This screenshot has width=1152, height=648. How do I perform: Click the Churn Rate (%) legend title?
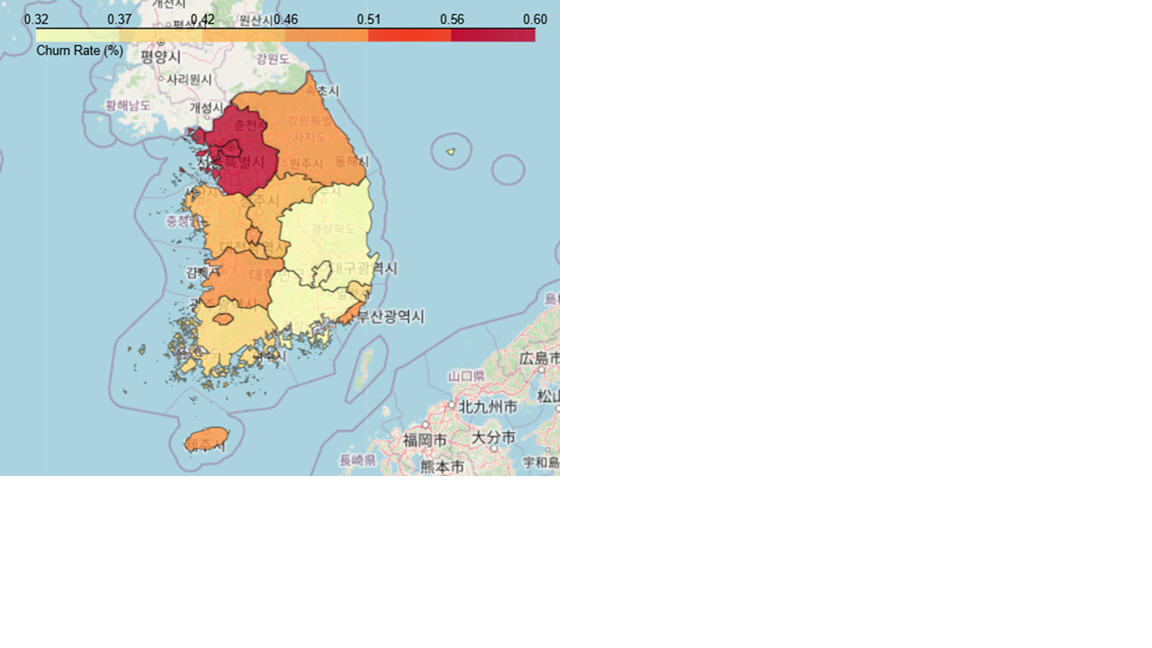coord(79,51)
